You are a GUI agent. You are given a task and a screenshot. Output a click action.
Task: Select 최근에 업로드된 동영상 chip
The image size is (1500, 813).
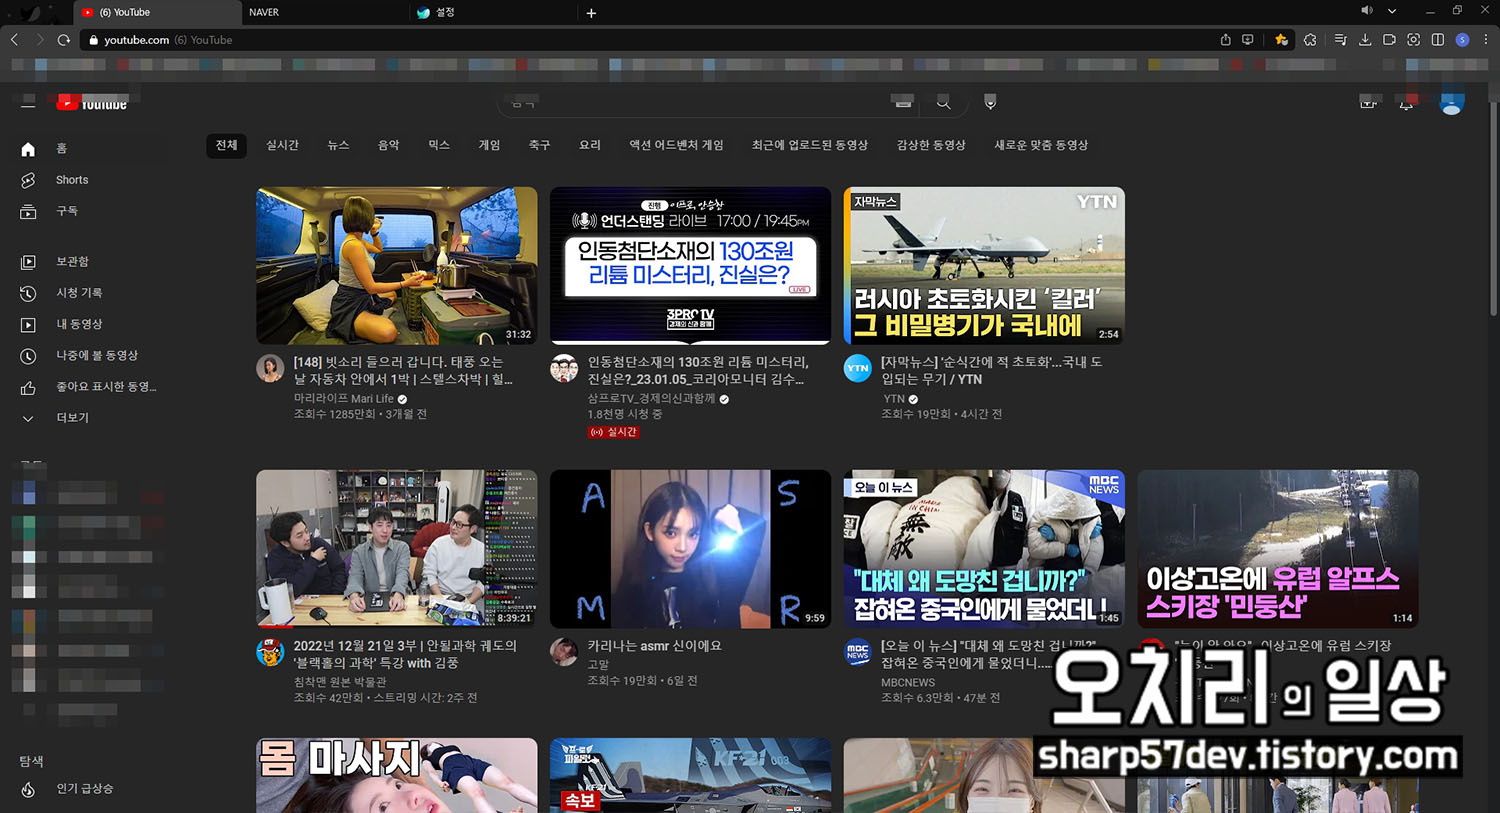point(810,145)
